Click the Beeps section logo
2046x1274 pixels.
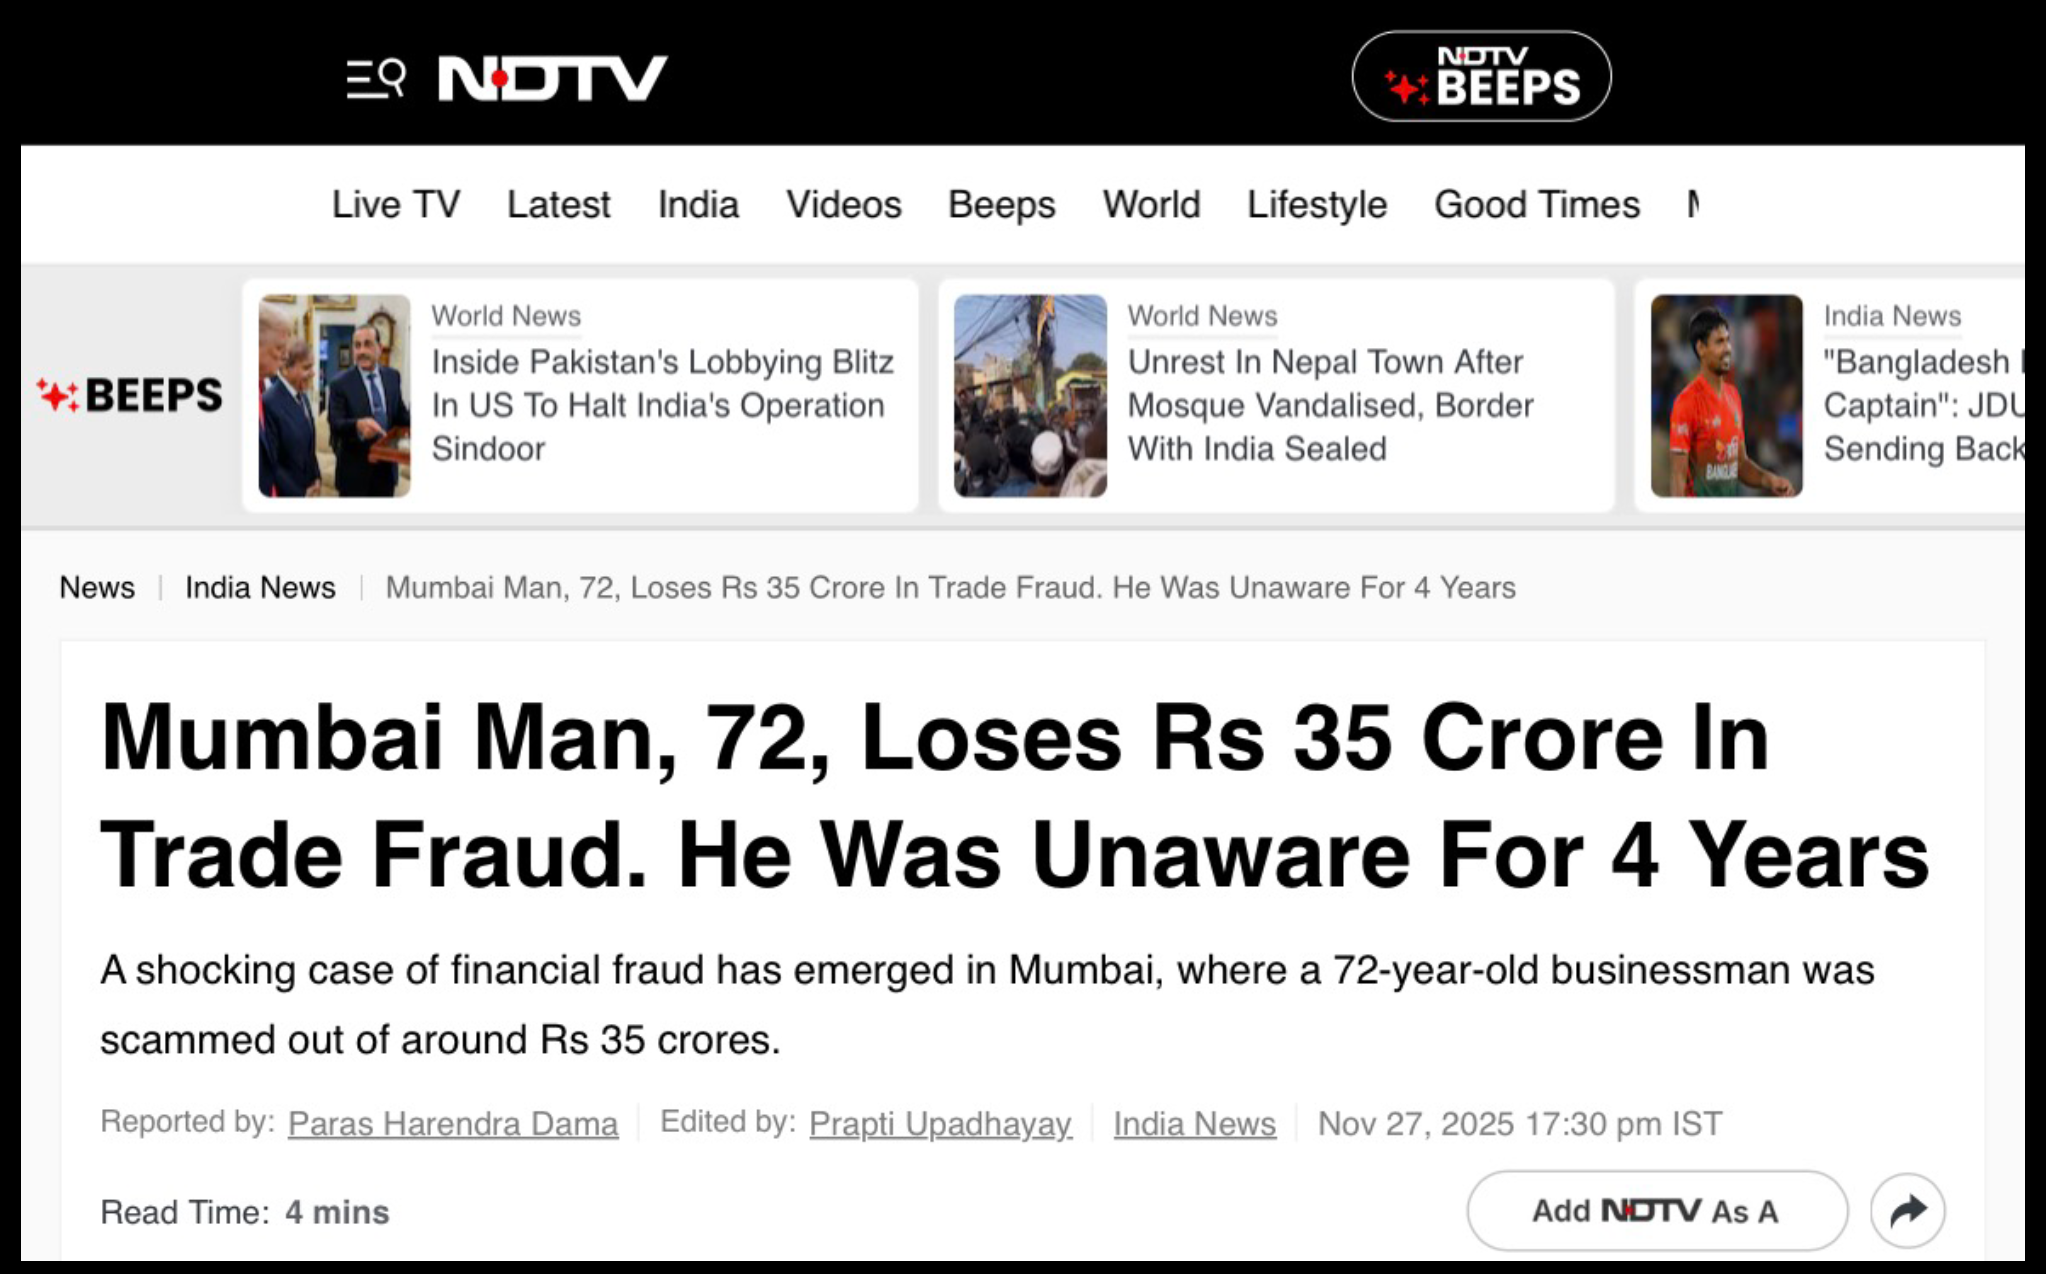point(130,395)
